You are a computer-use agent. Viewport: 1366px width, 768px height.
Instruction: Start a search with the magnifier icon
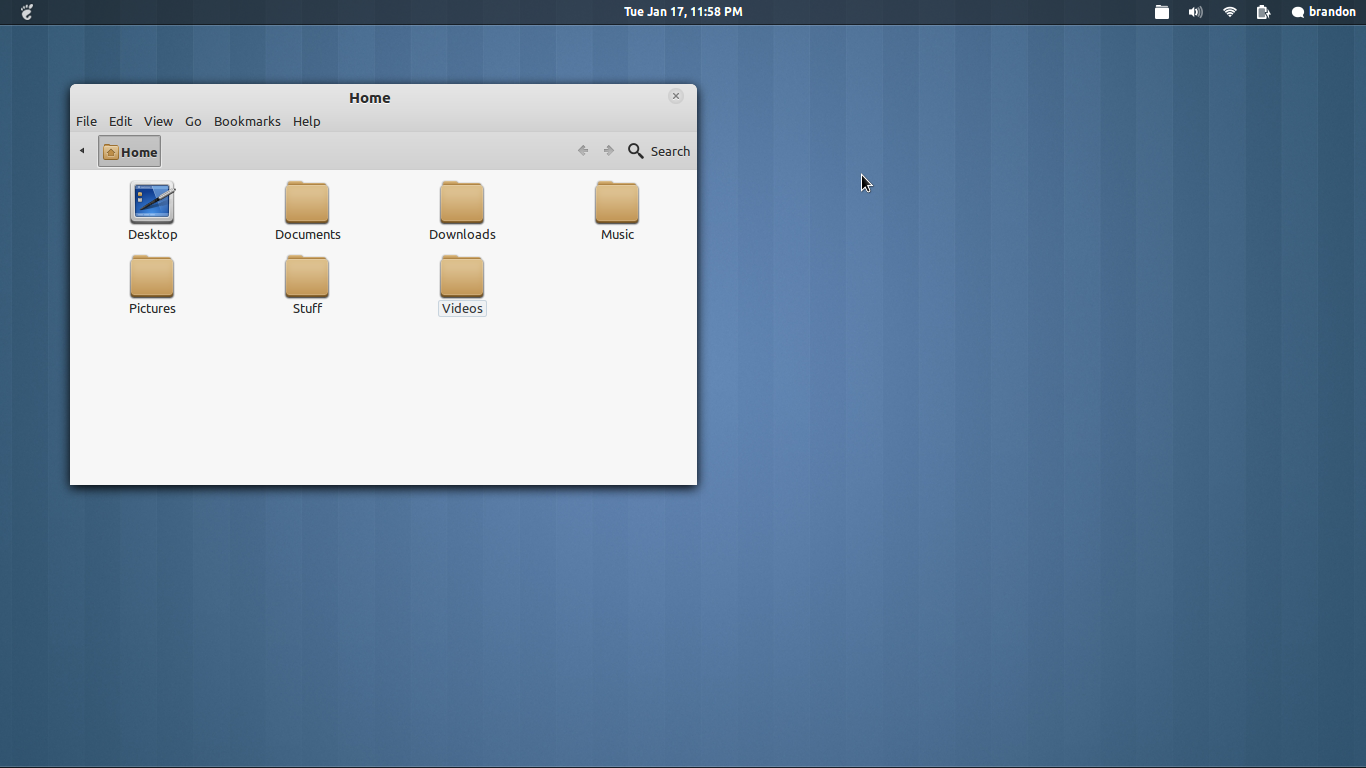point(636,151)
